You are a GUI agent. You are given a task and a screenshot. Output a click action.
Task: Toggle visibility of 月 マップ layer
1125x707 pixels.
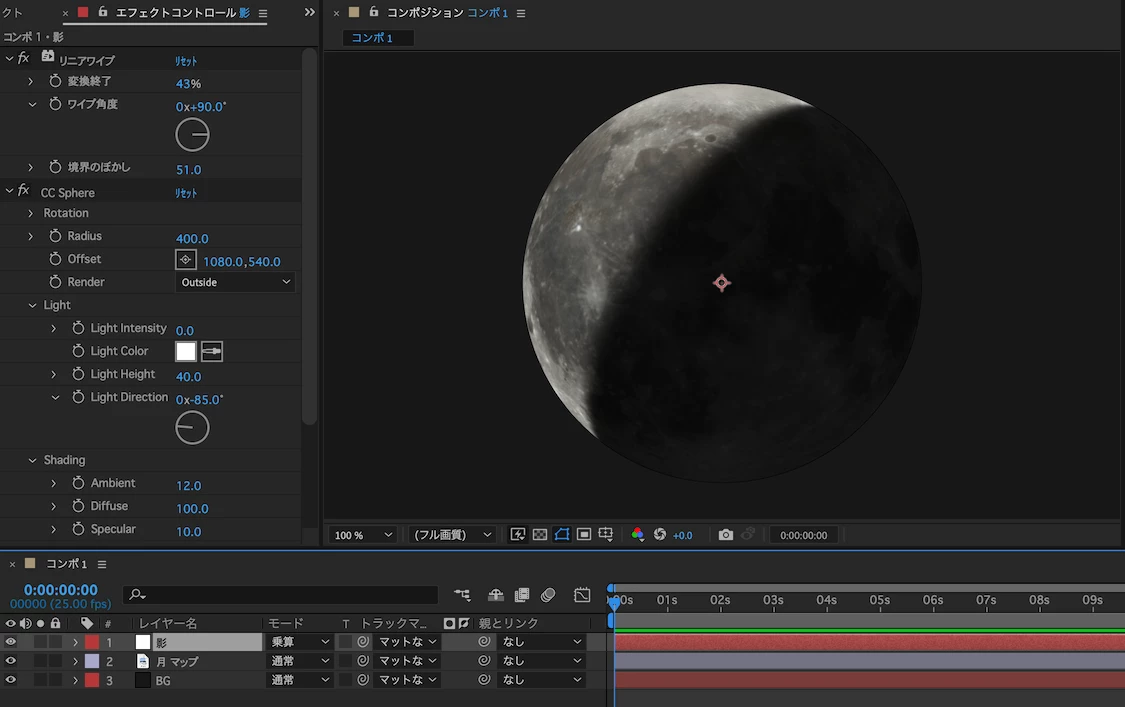click(11, 661)
